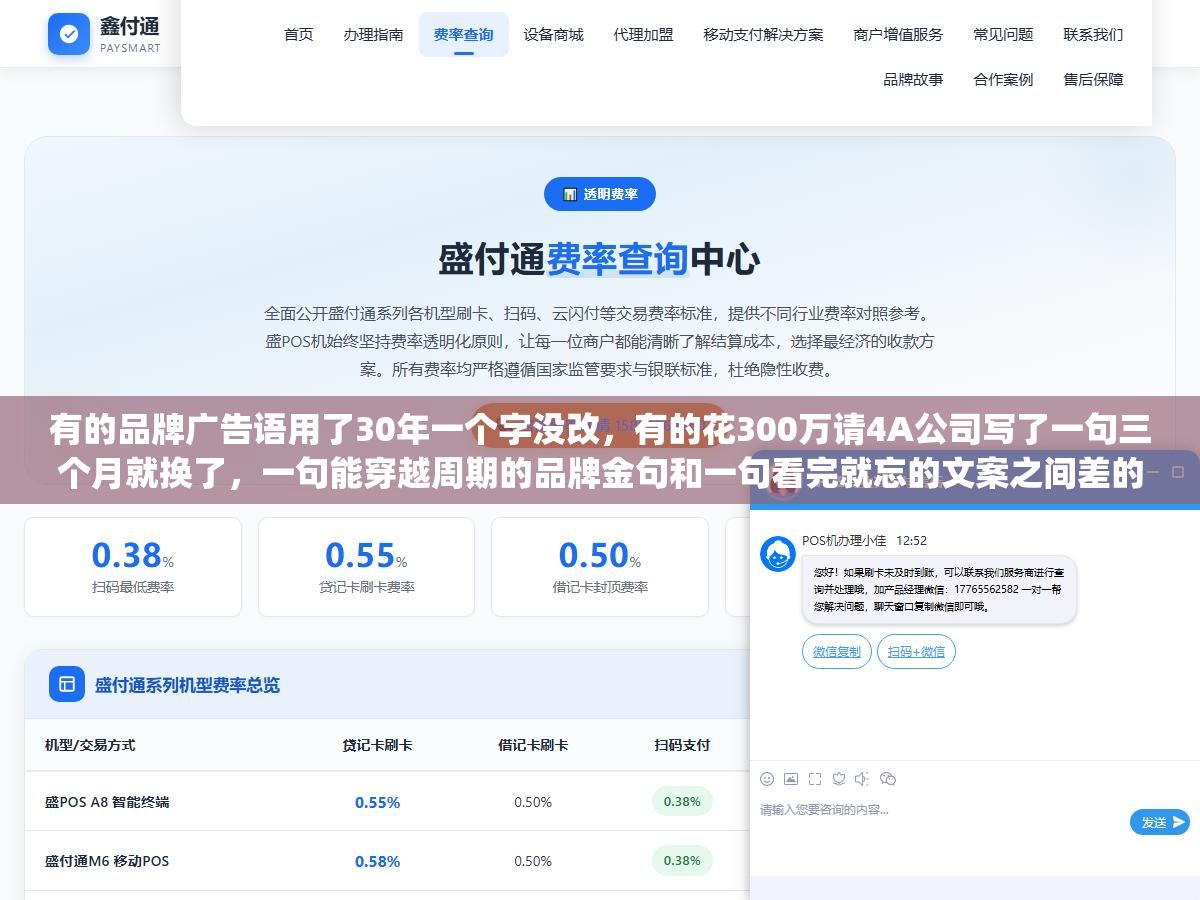Click the 微信复制 button in chat
The width and height of the screenshot is (1200, 900).
[x=837, y=651]
